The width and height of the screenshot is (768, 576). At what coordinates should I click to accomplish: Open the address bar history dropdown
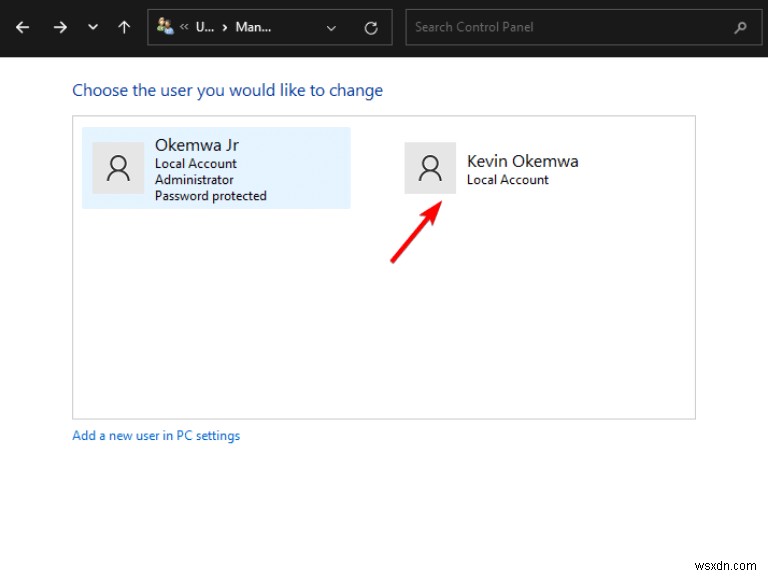(331, 28)
